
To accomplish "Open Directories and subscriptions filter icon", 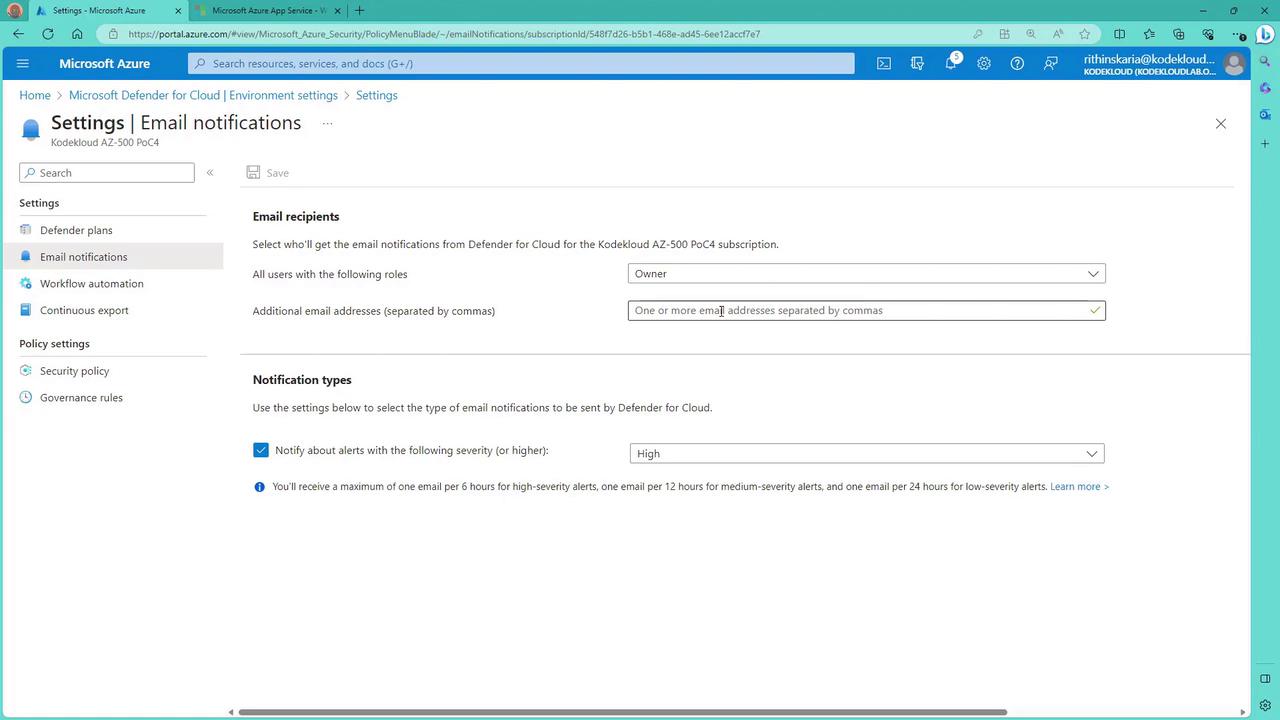I will 917,64.
